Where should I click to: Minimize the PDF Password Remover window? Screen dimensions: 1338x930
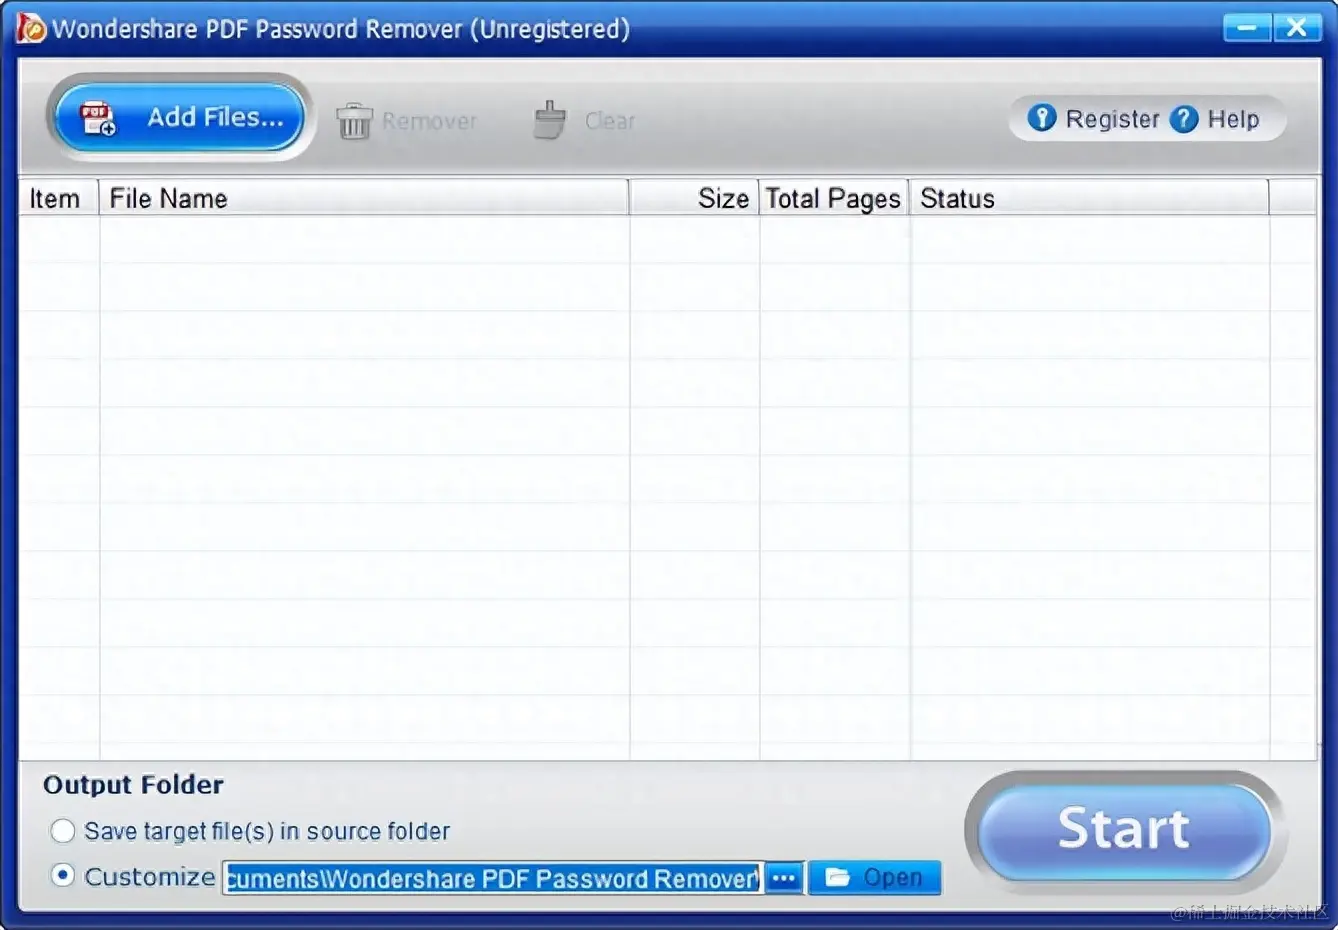click(1247, 27)
